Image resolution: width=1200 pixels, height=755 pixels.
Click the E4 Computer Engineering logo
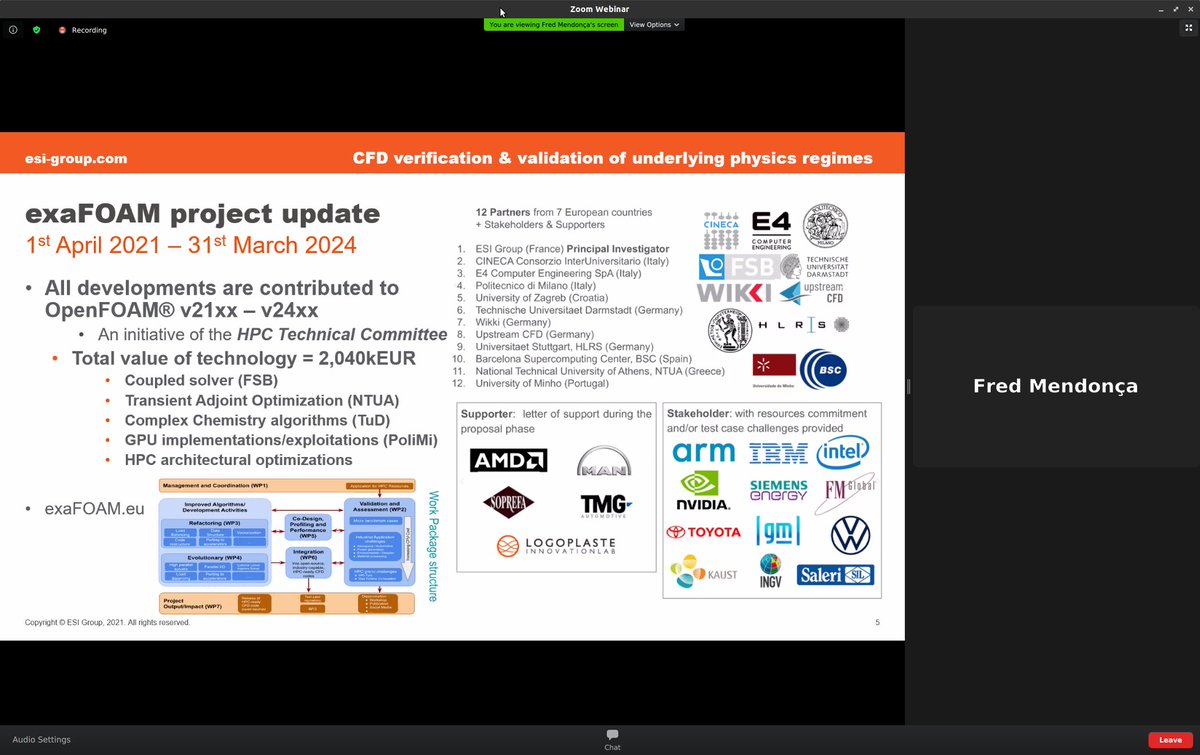(x=771, y=229)
